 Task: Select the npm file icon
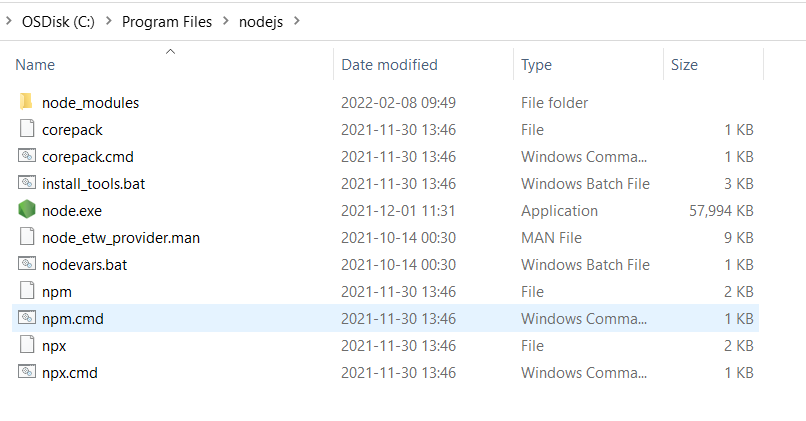coord(27,291)
